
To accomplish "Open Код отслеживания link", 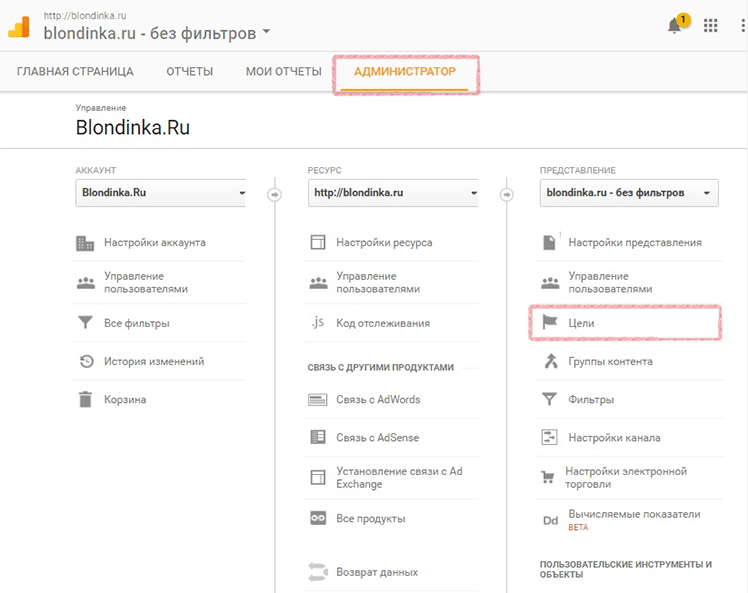I will click(383, 323).
